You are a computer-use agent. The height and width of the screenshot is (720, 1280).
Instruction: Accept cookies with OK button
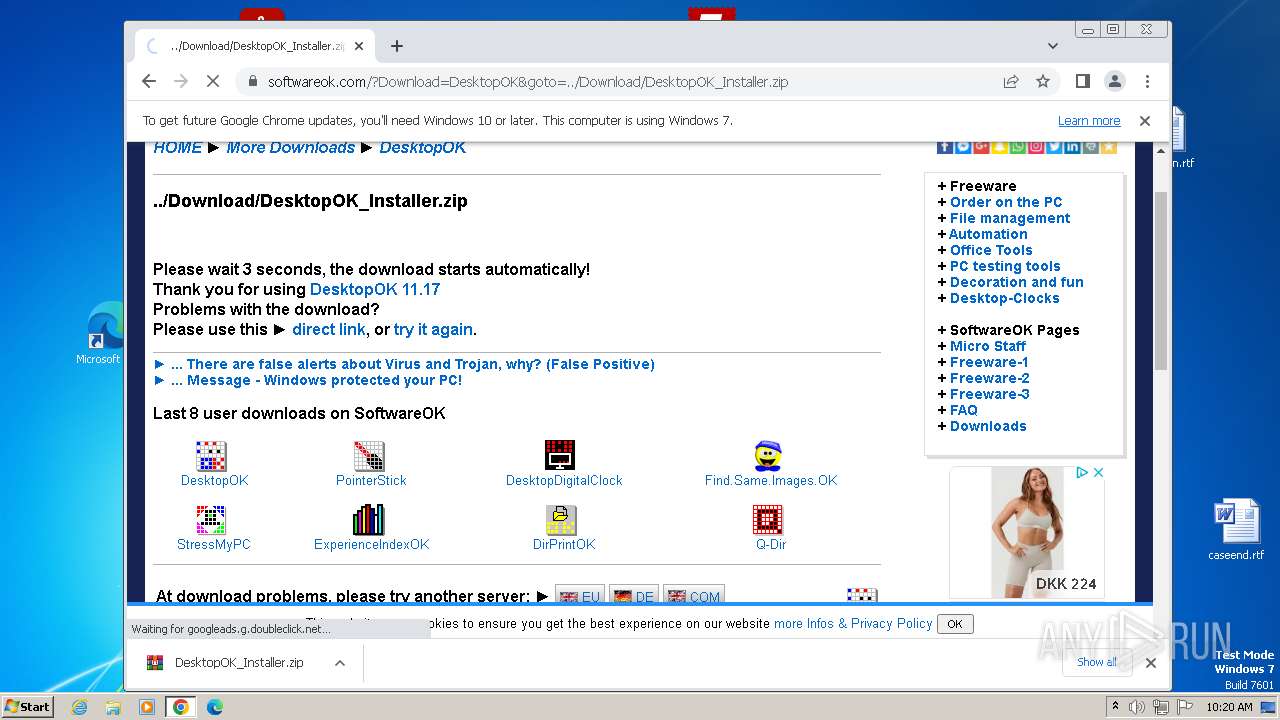pyautogui.click(x=955, y=624)
